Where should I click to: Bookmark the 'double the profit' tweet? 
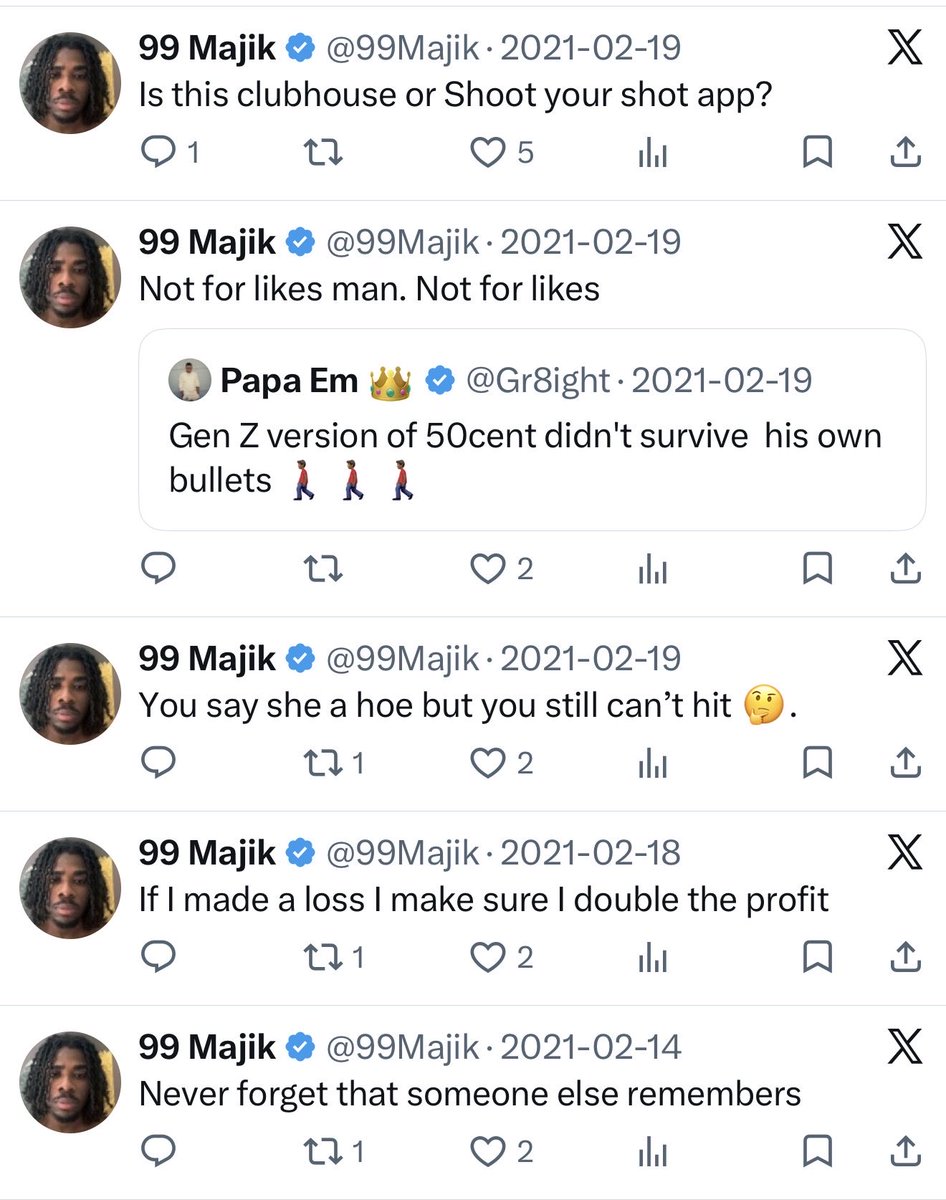coord(818,958)
